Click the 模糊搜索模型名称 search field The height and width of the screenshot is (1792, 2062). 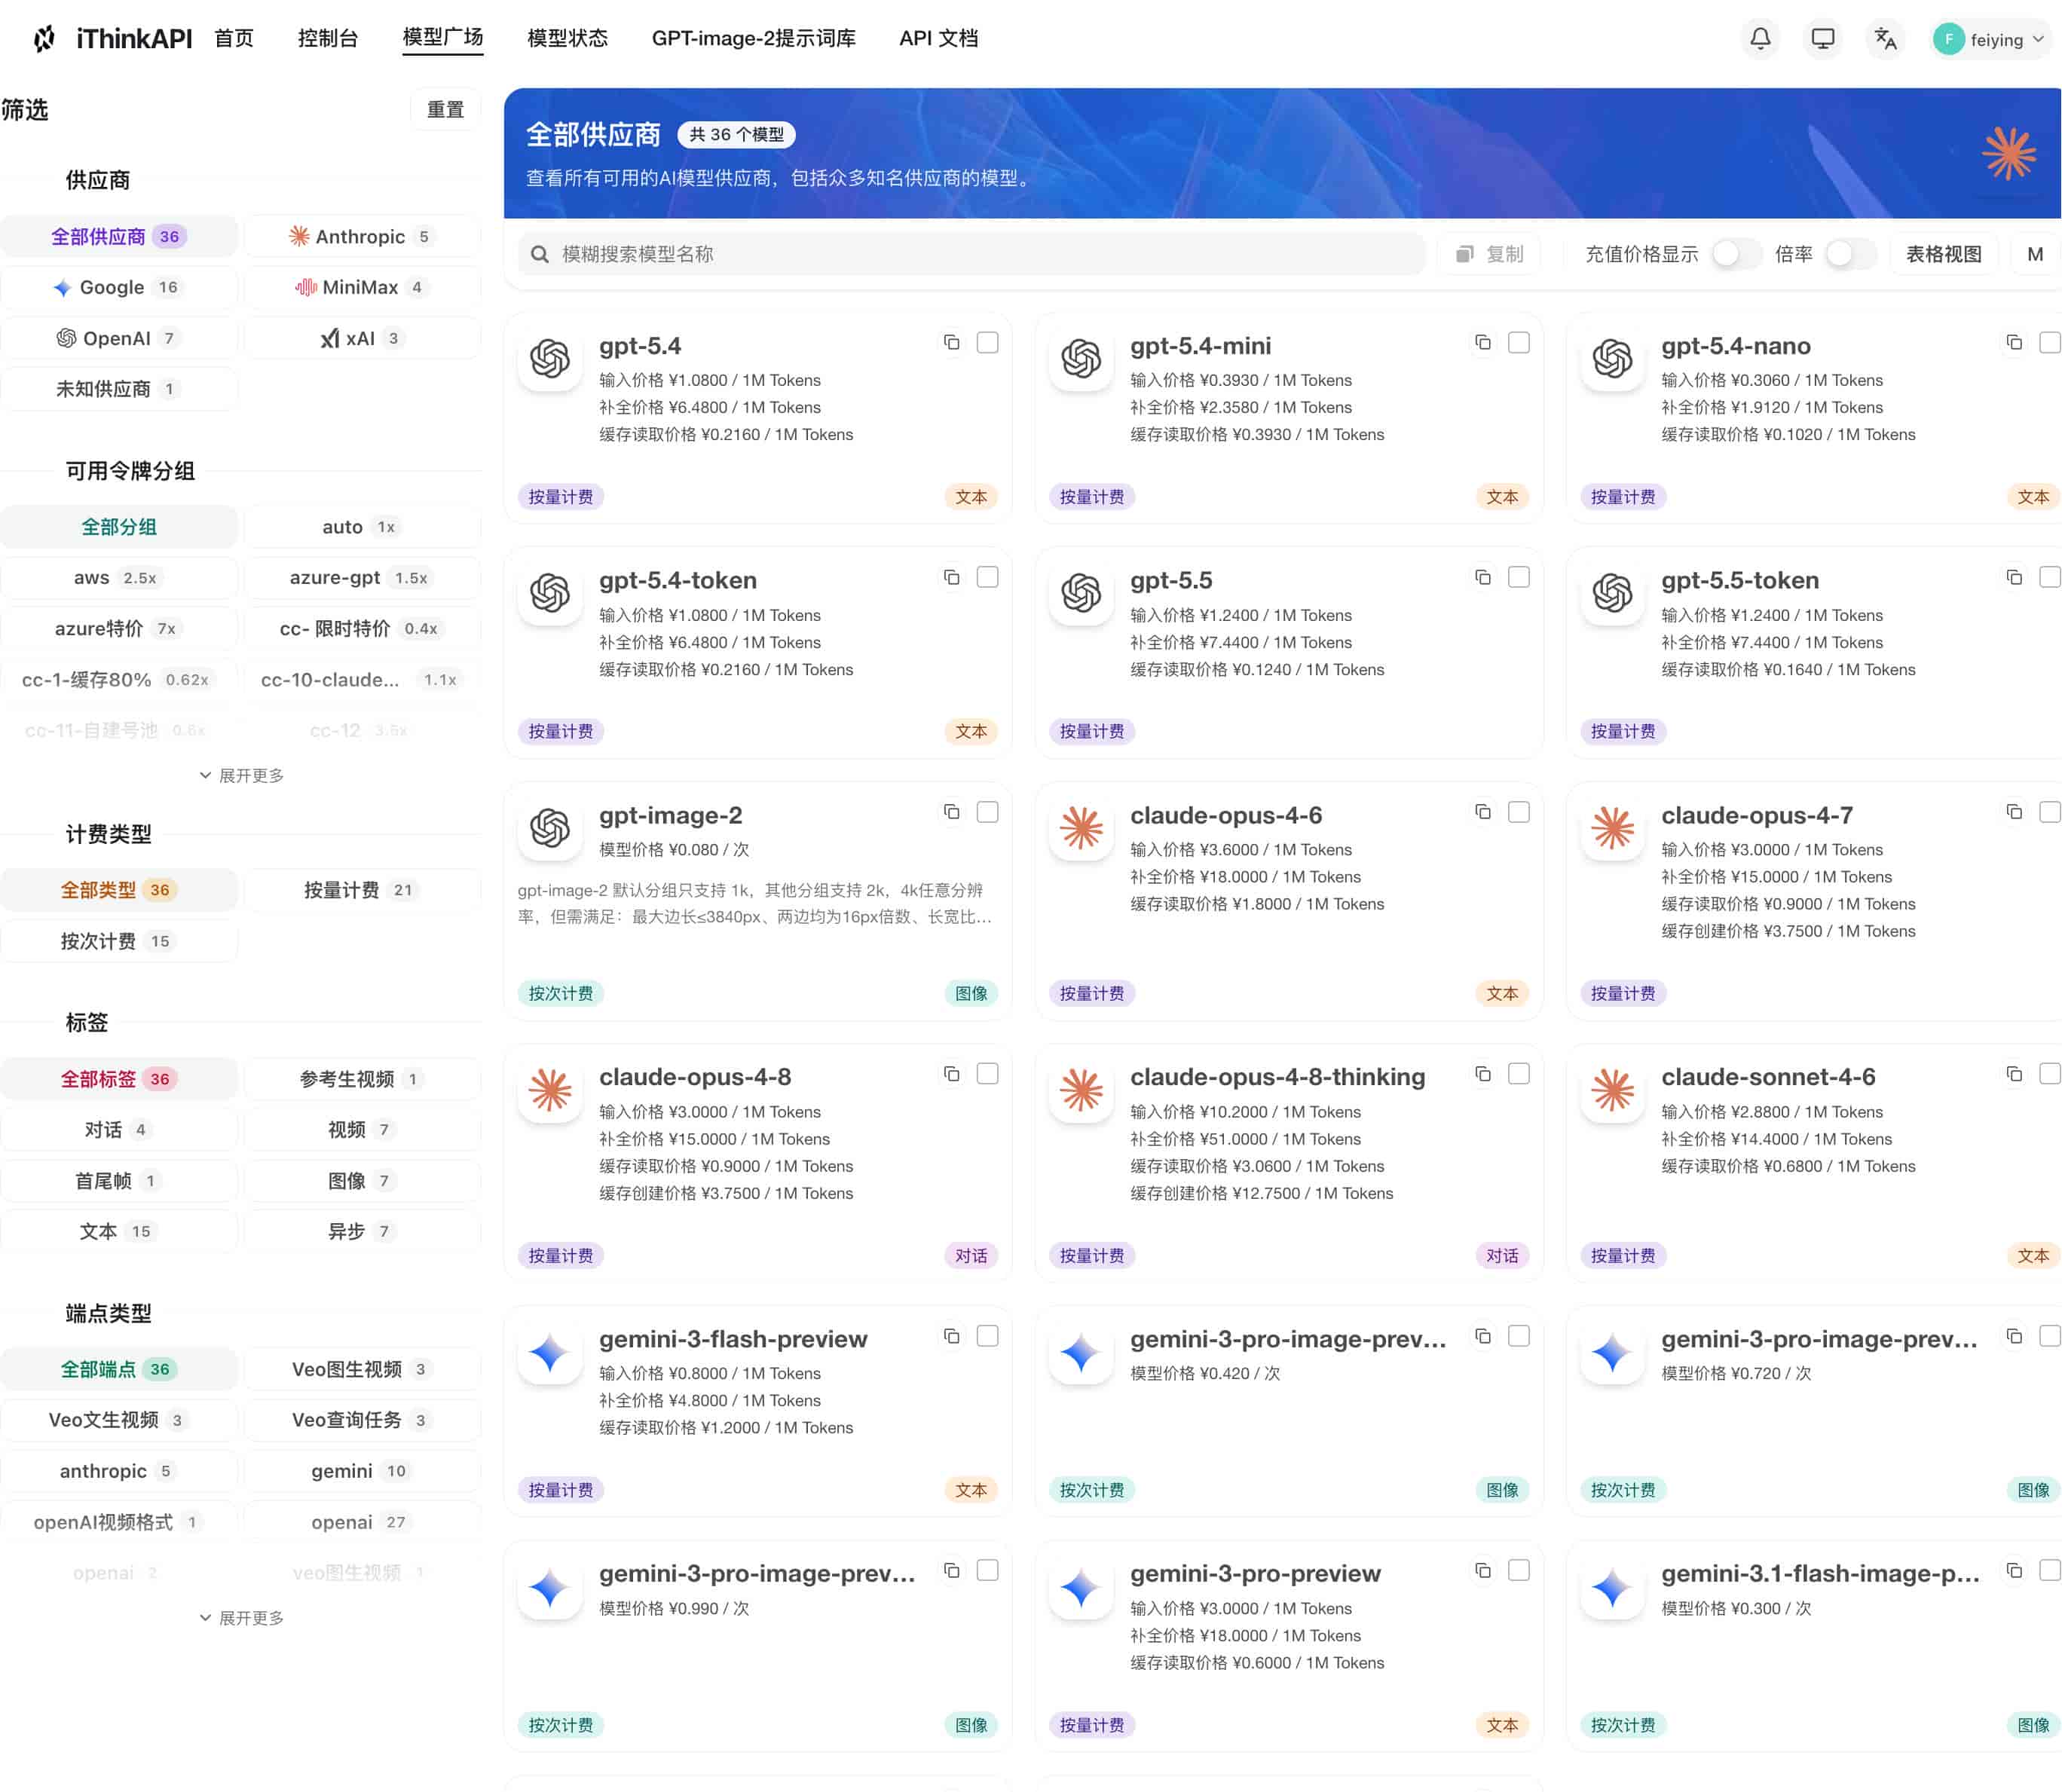pos(971,254)
